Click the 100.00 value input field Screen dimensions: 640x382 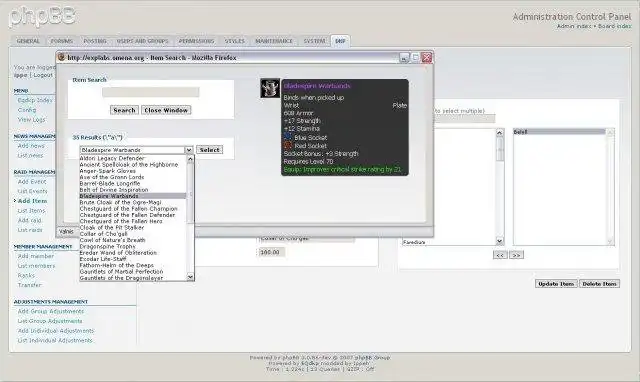pos(271,252)
